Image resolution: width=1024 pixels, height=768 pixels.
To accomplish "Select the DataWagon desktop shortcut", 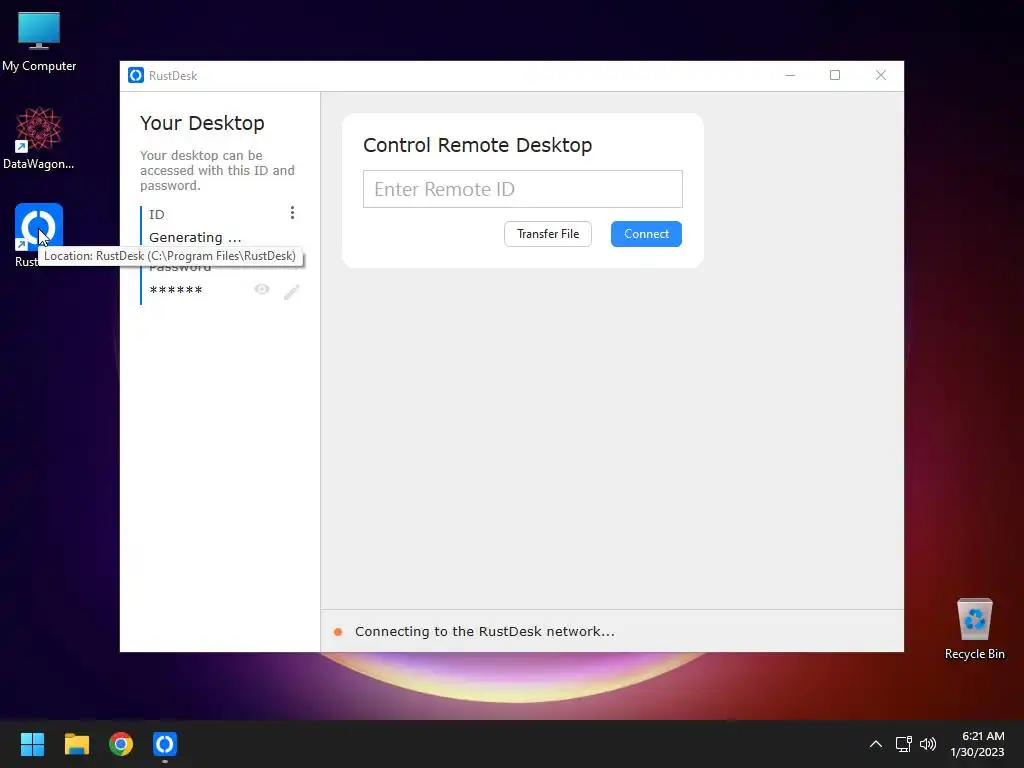I will [39, 138].
